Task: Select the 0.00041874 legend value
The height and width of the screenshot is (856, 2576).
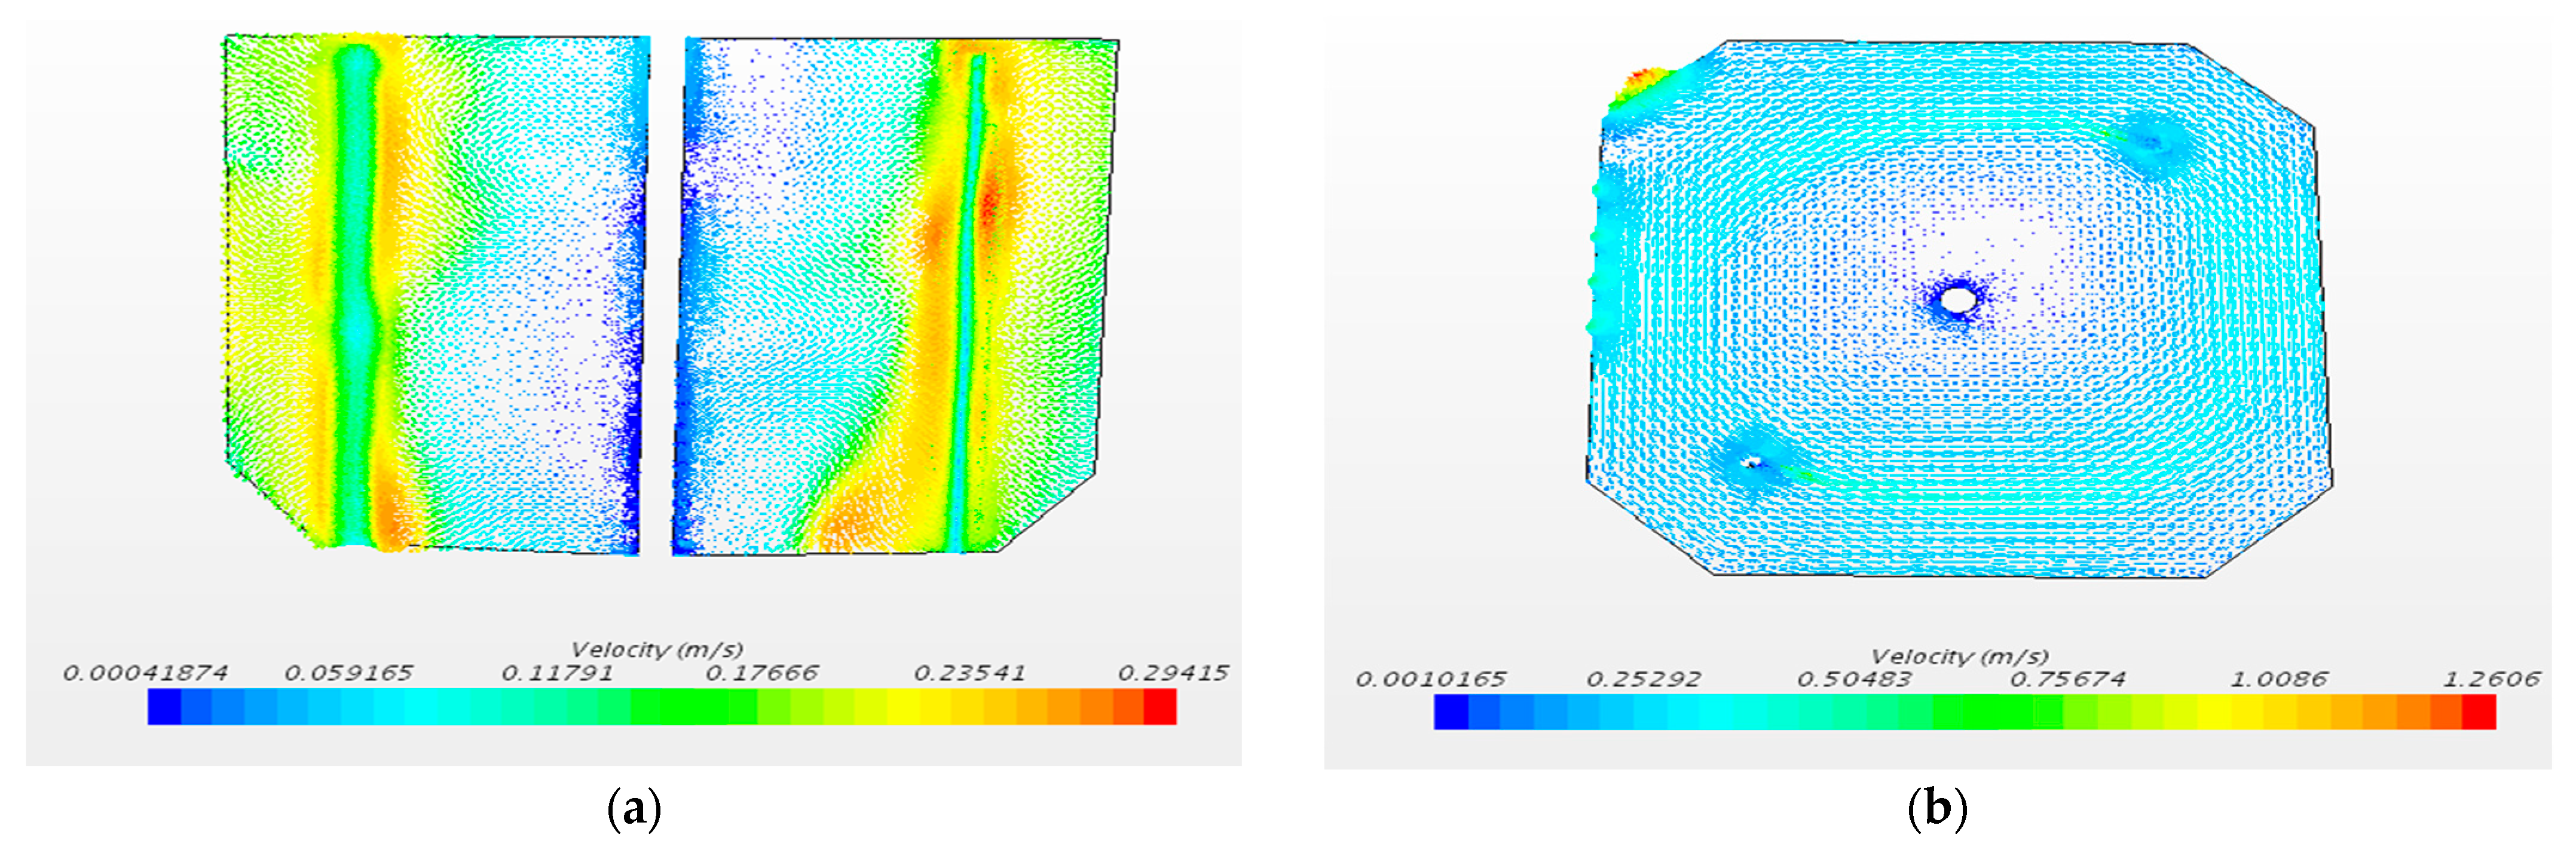Action: (145, 673)
